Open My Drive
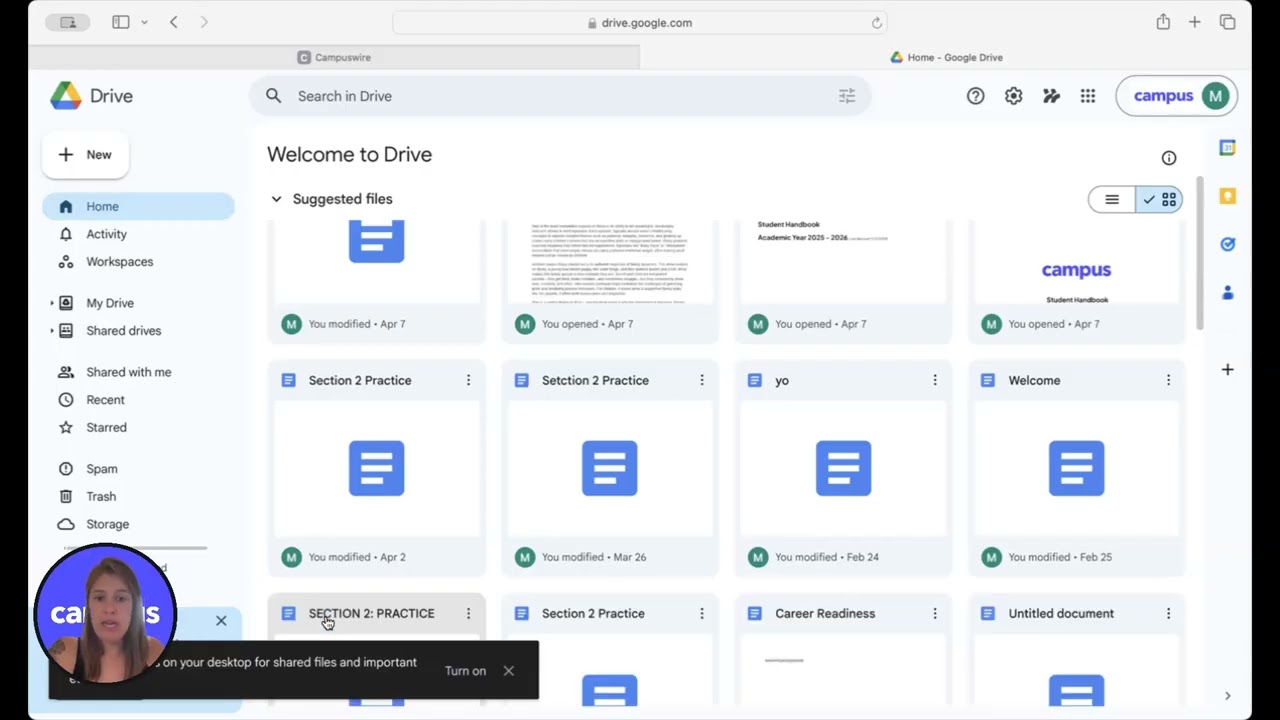Screen dimensions: 1280x720 point(110,303)
